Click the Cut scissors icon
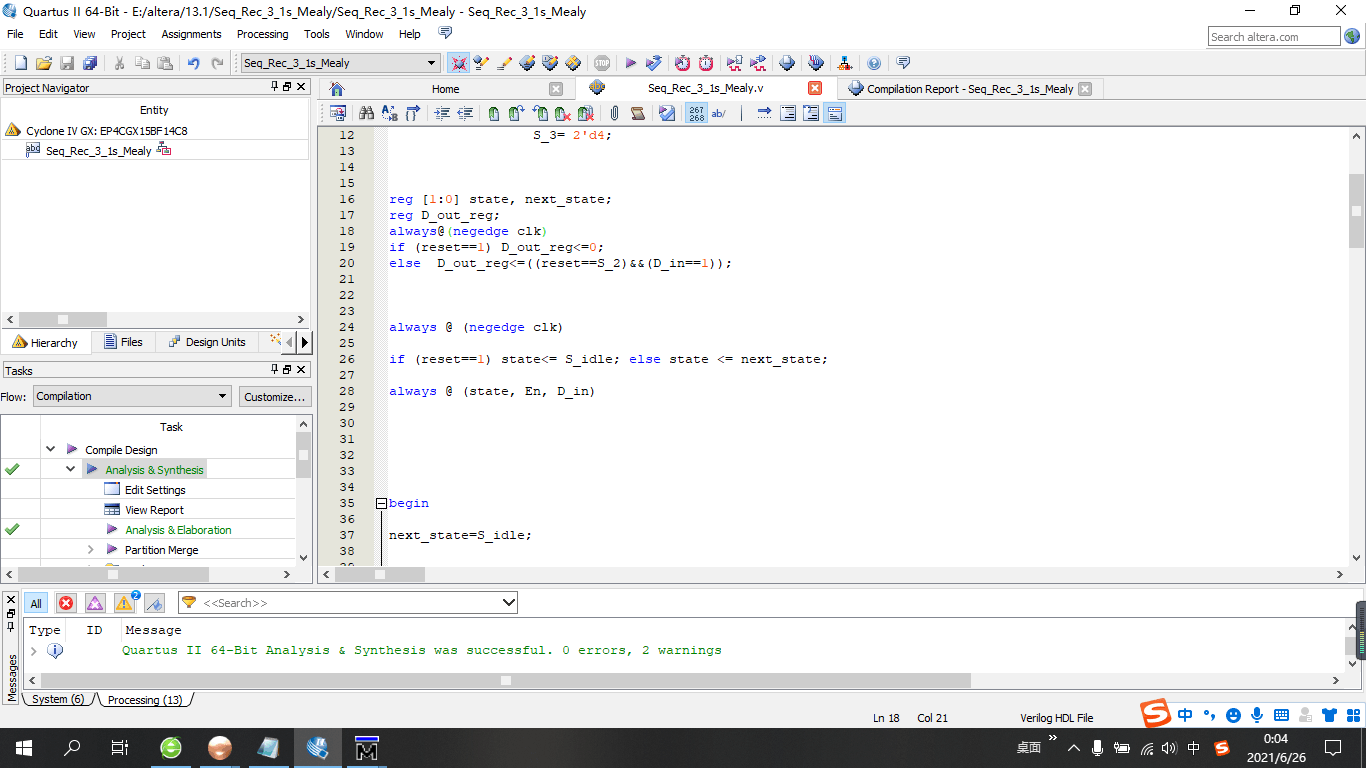 (x=119, y=63)
